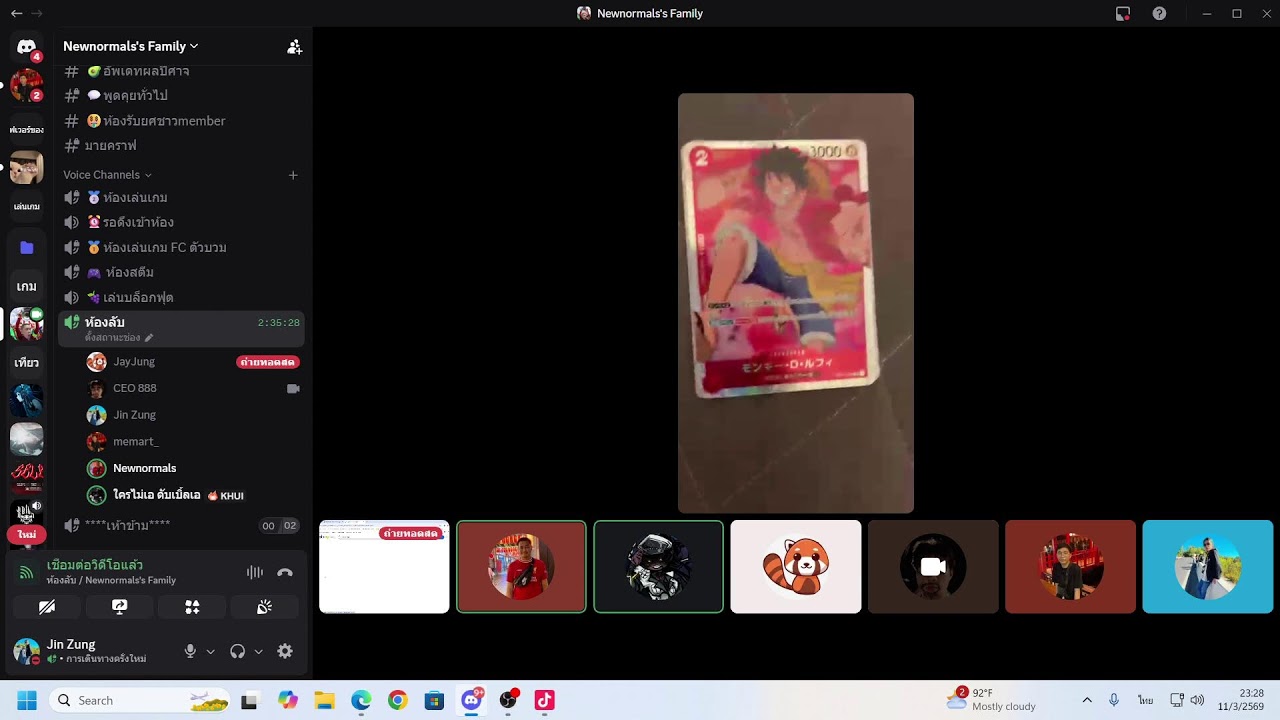Open TikTok app from taskbar
1280x720 pixels.
[x=544, y=700]
